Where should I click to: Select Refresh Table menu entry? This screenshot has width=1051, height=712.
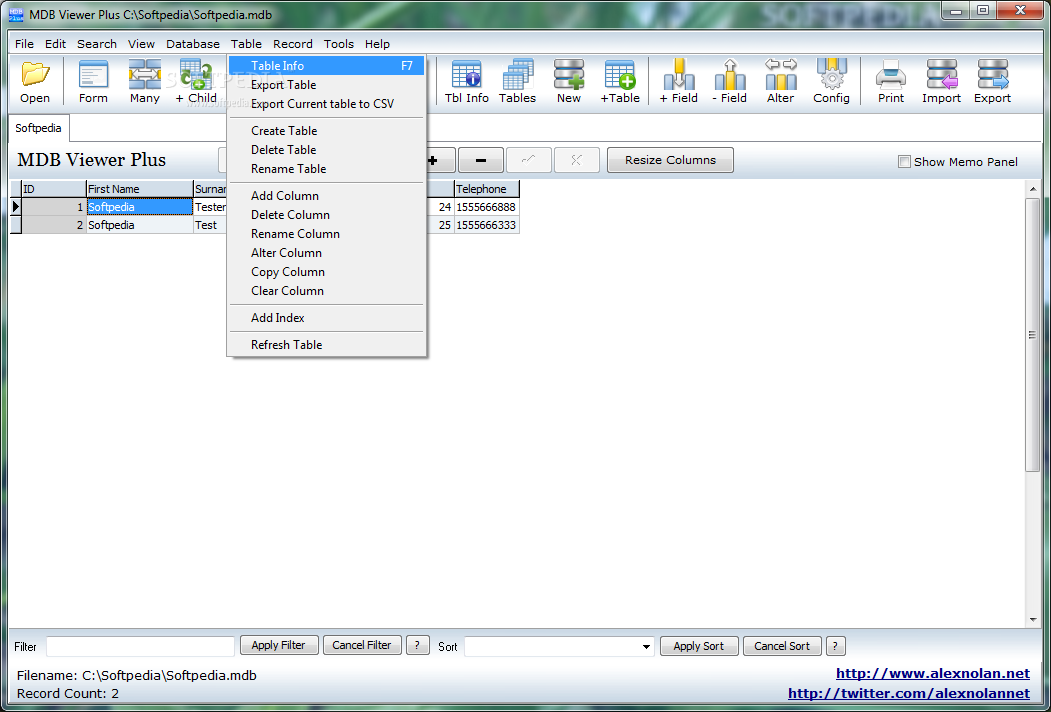point(326,345)
